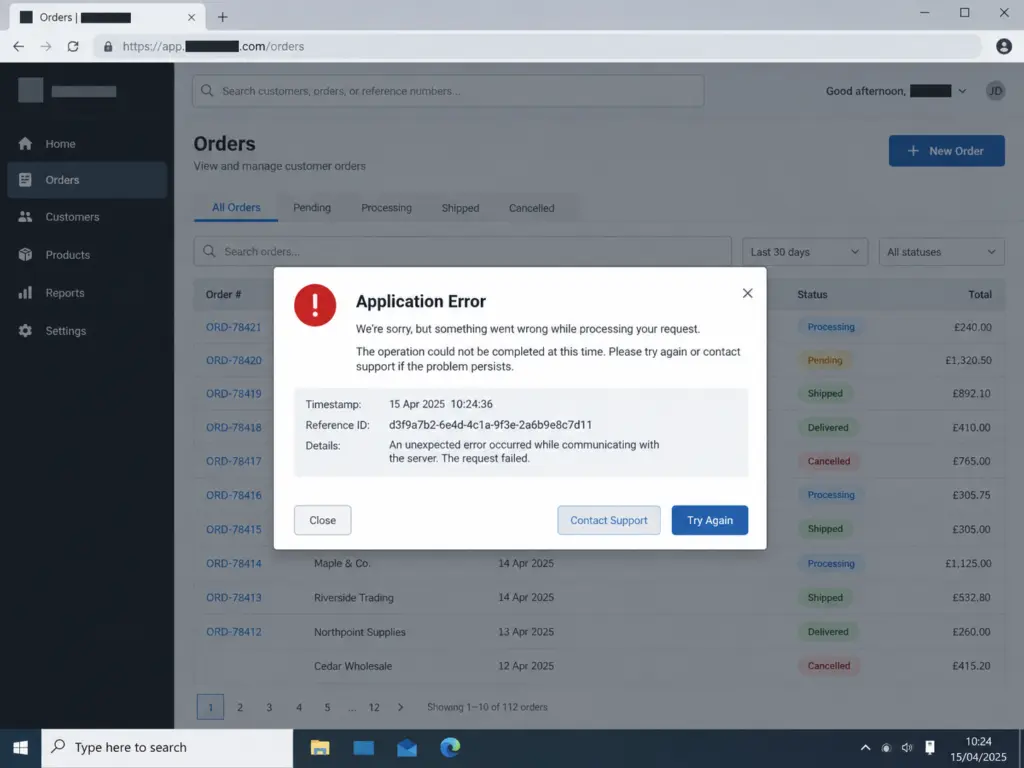The height and width of the screenshot is (768, 1024).
Task: Click the £1,320.50 total value
Action: point(968,360)
